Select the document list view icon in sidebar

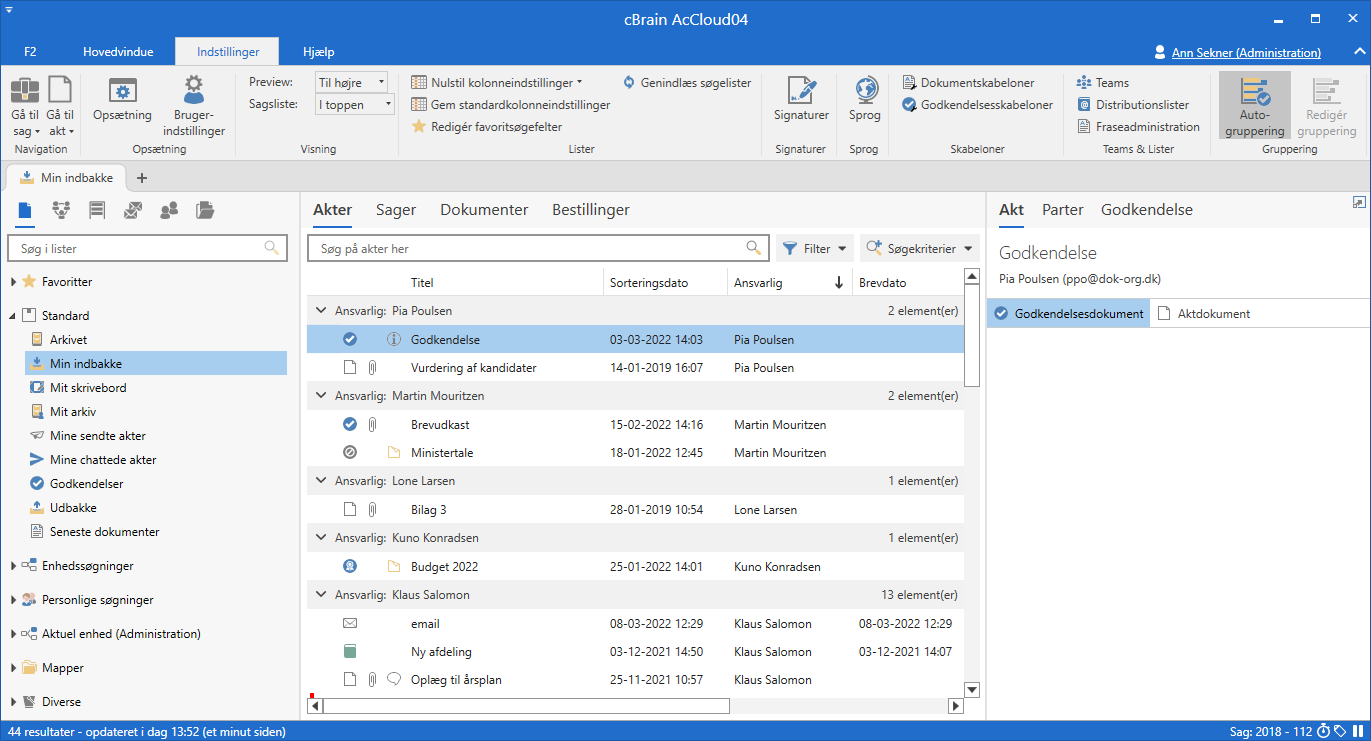[x=25, y=210]
